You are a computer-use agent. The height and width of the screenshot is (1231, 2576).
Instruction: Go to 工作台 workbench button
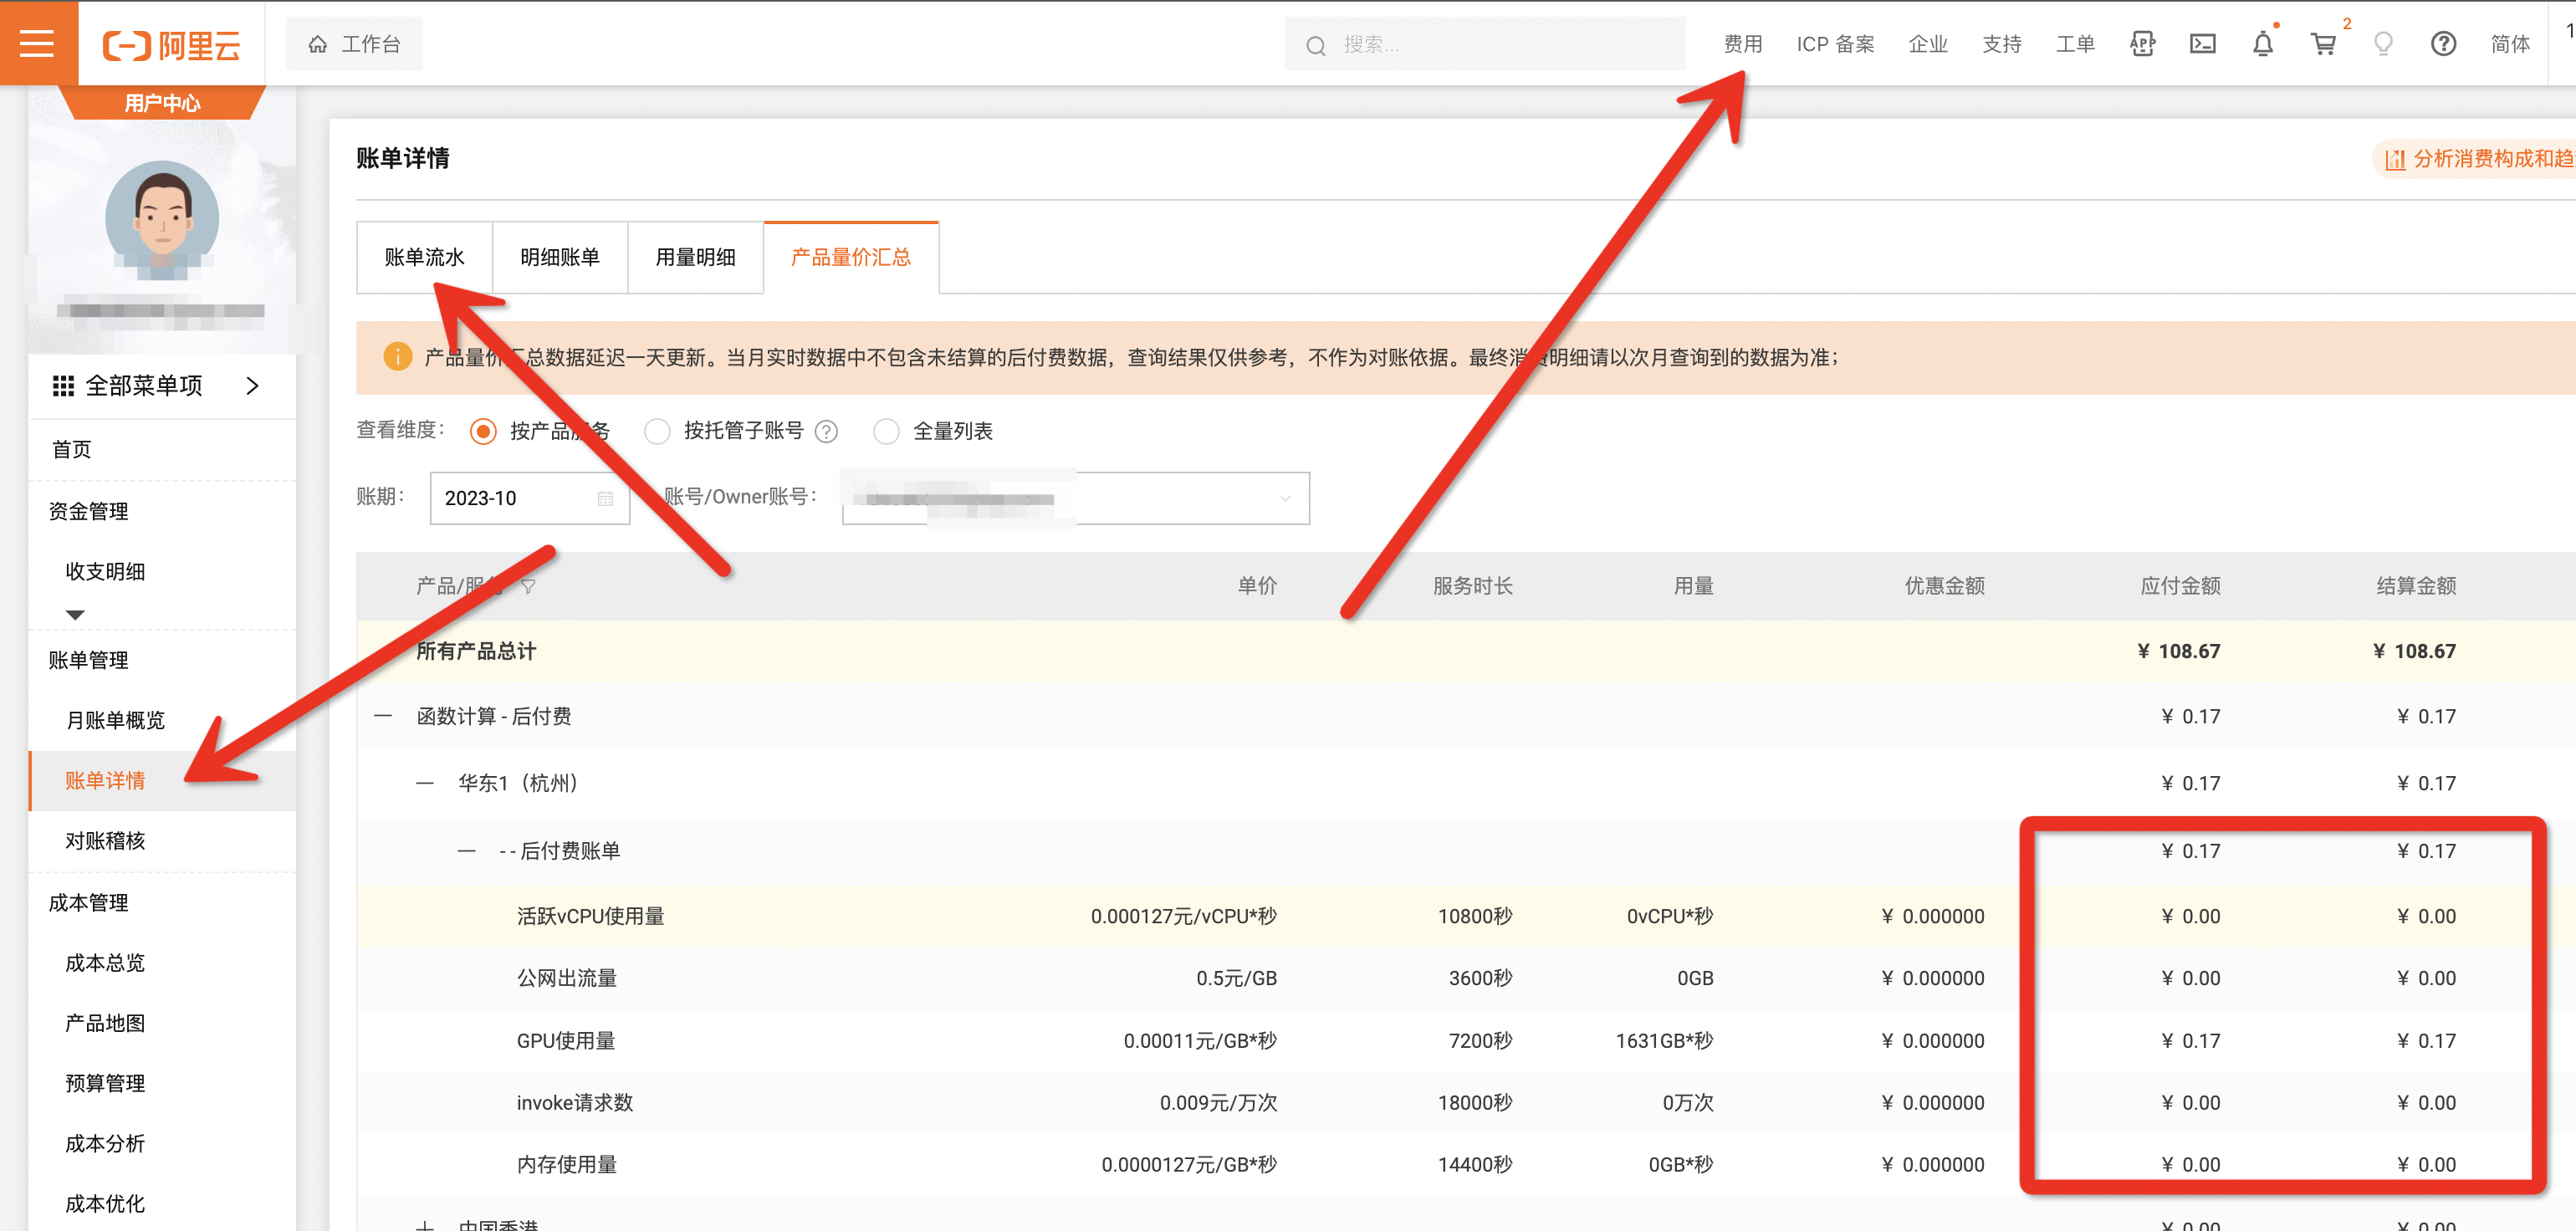[x=354, y=44]
